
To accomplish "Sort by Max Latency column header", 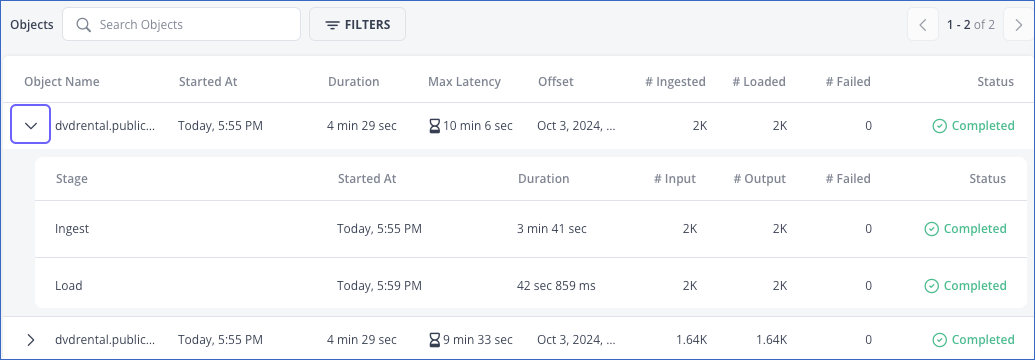I will click(464, 82).
